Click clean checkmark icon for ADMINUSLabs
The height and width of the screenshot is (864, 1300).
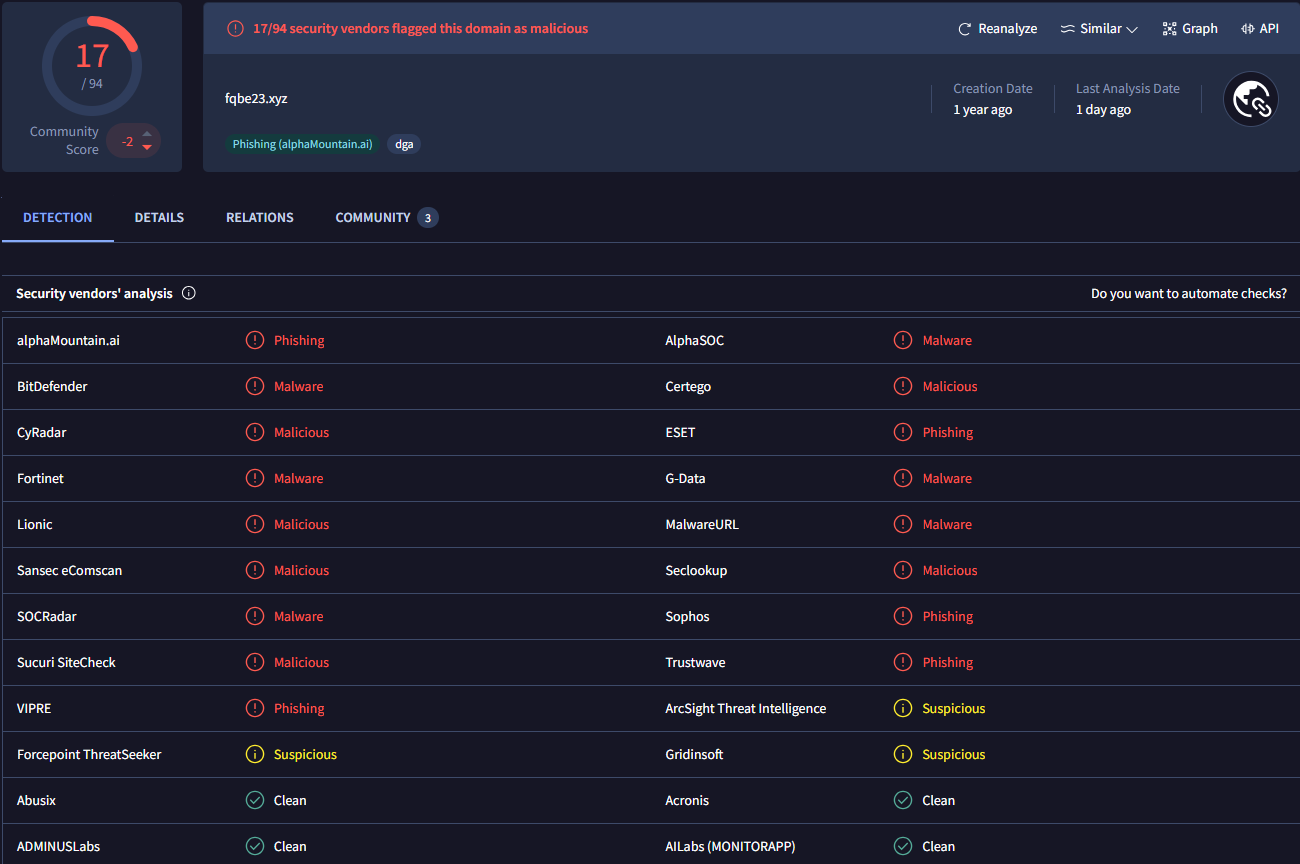255,846
